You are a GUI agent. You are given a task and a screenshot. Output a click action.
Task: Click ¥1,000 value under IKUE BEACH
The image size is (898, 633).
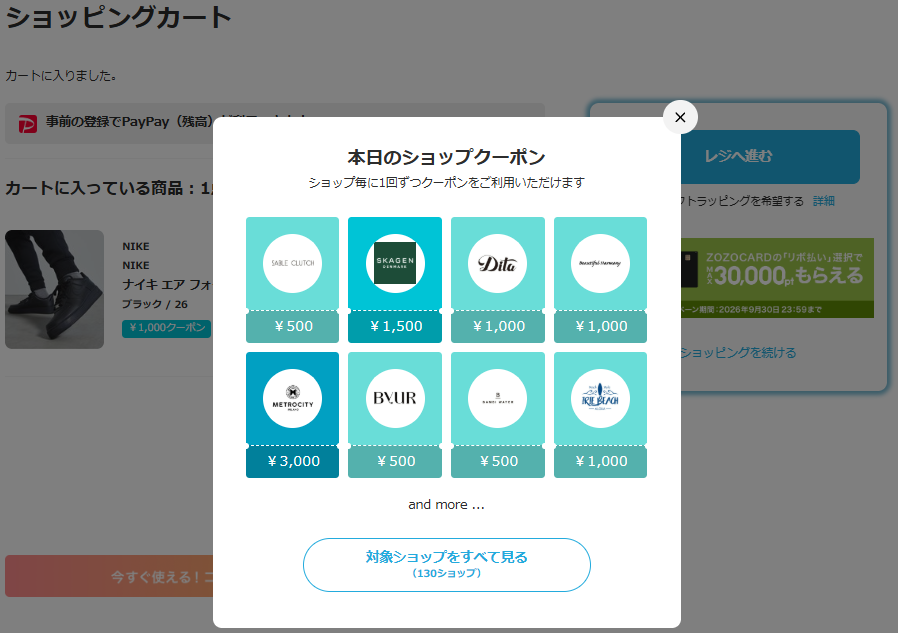pyautogui.click(x=601, y=461)
